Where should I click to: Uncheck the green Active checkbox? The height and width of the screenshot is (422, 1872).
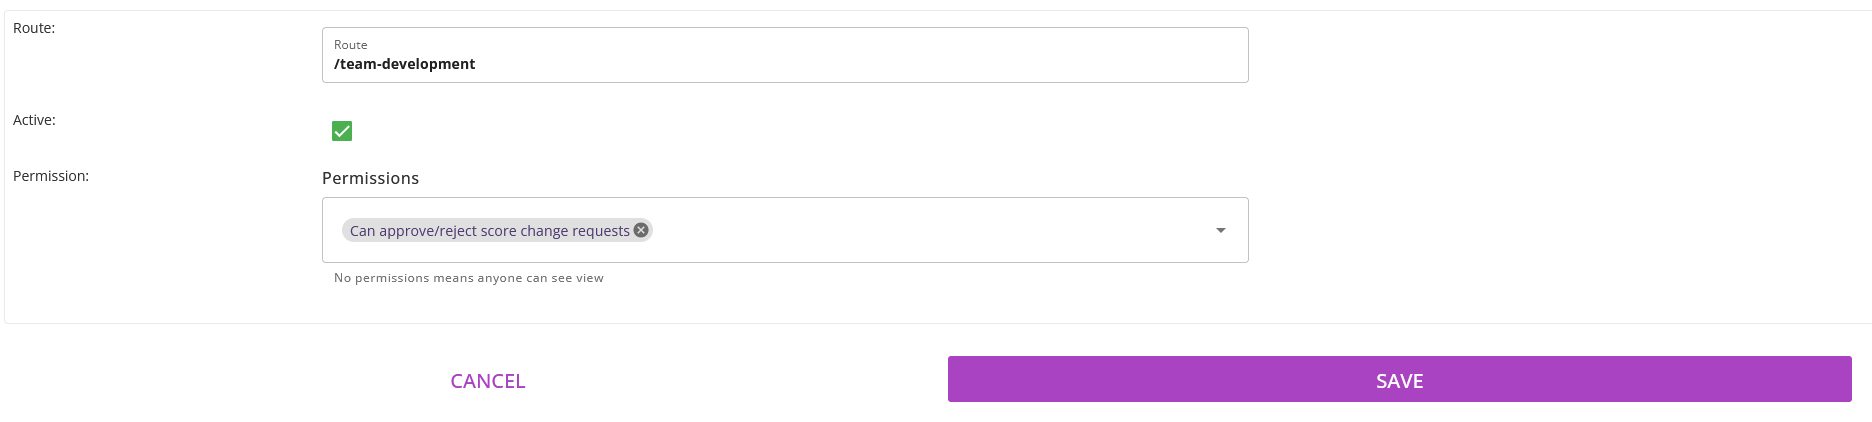[x=342, y=131]
